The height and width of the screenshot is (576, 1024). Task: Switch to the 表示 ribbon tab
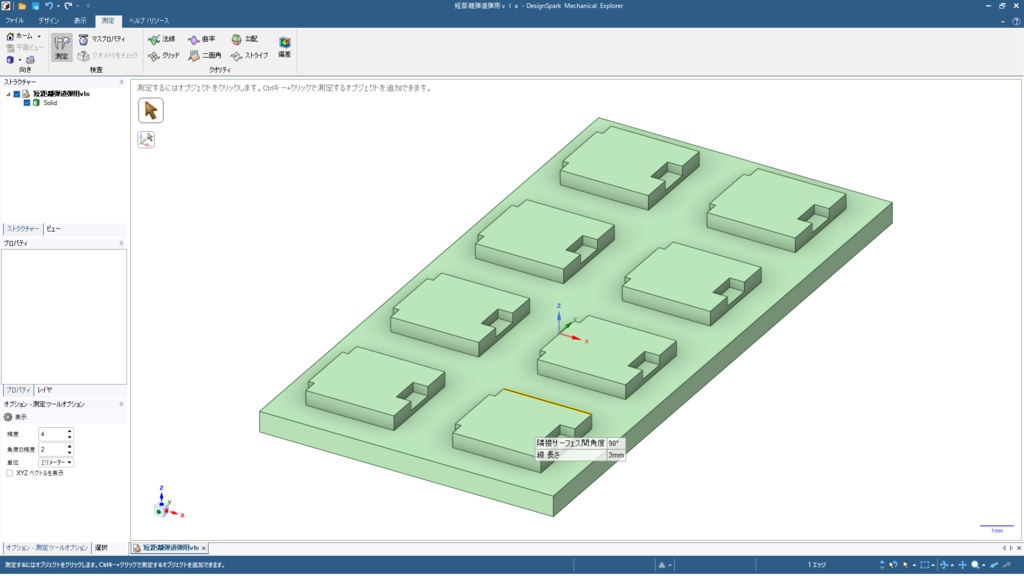80,21
